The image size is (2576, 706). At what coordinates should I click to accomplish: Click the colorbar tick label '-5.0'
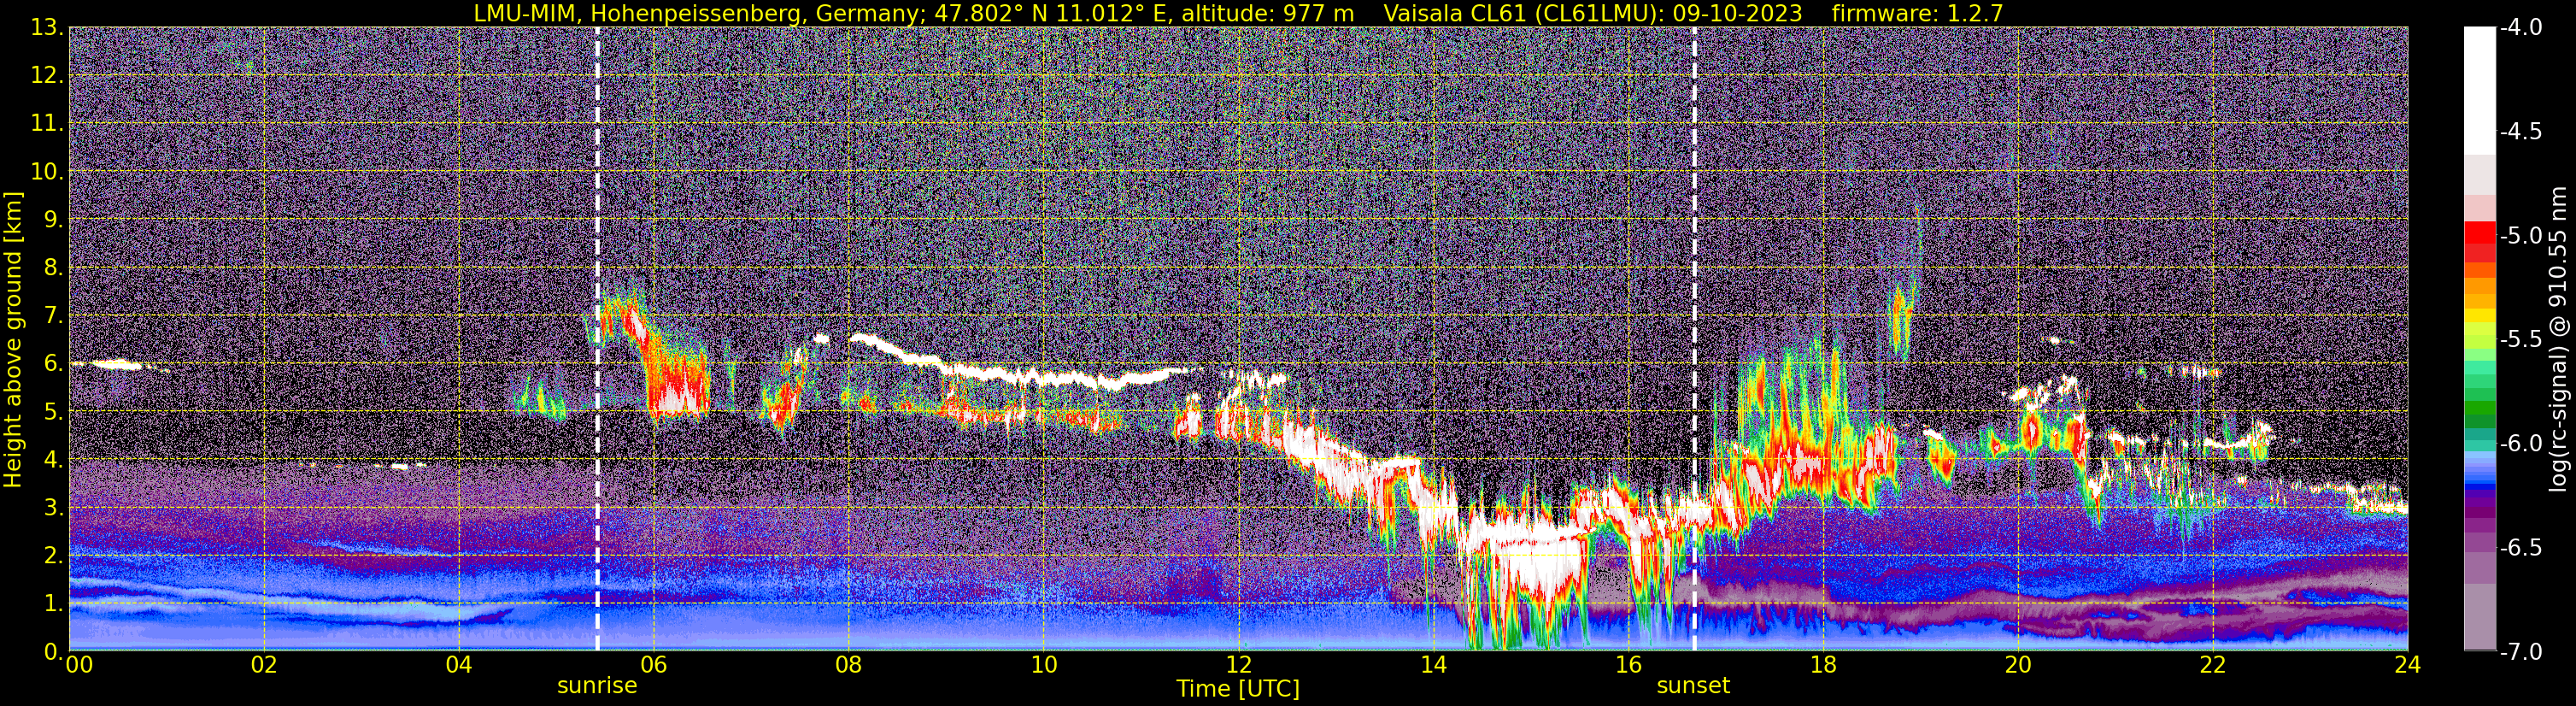tap(2520, 236)
